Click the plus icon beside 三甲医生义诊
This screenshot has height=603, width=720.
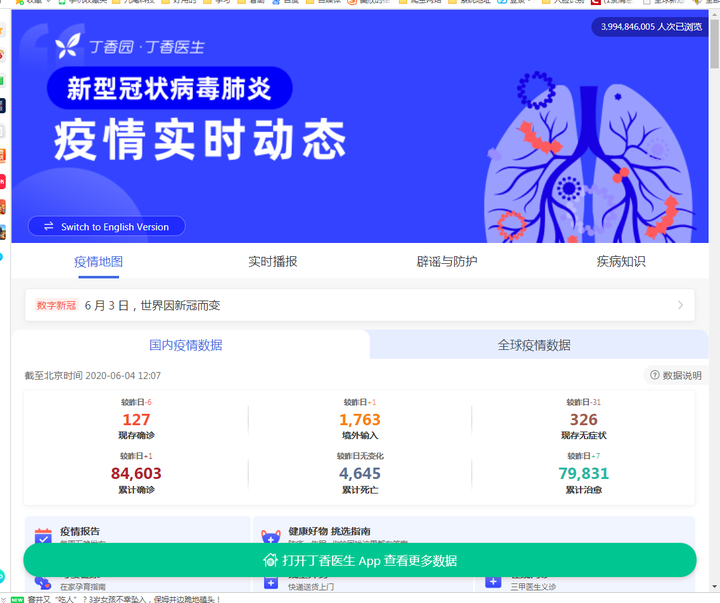click(x=493, y=582)
